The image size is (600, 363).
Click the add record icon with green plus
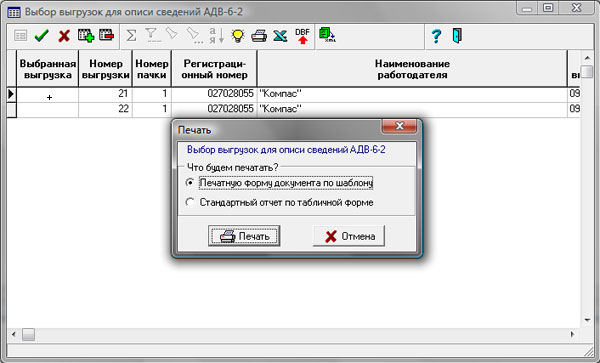point(86,36)
